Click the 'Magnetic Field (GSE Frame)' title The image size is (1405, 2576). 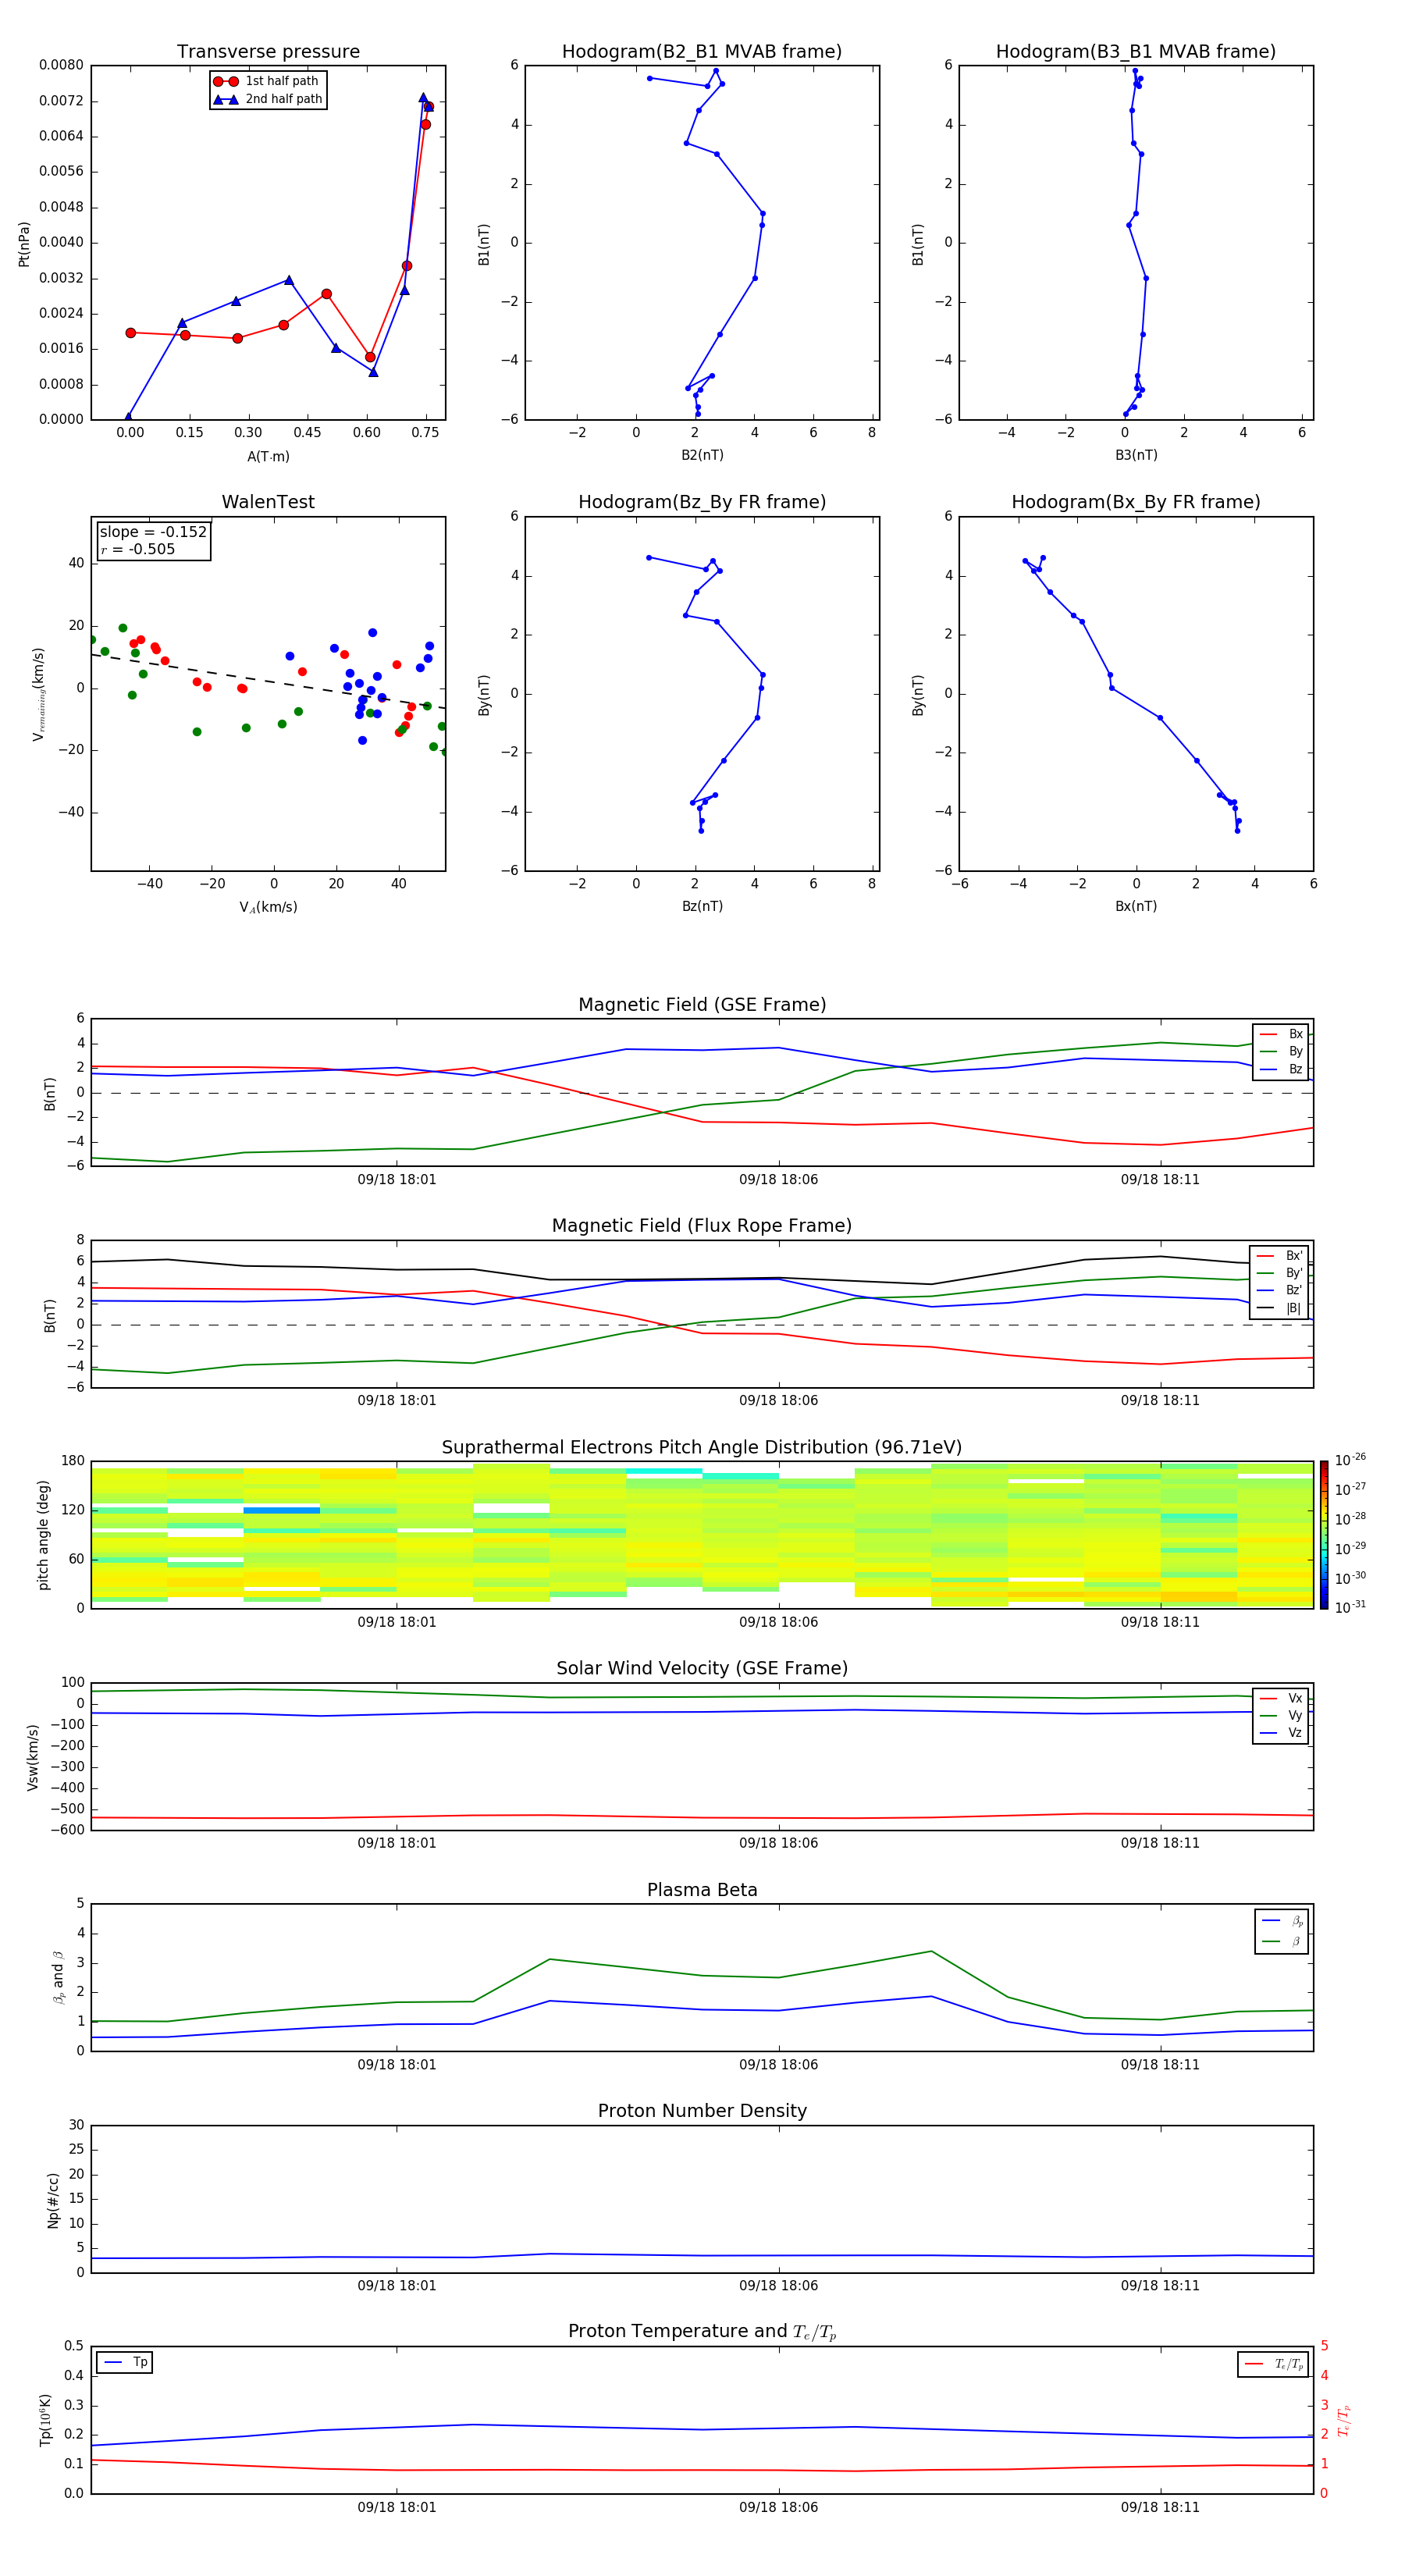(702, 1005)
